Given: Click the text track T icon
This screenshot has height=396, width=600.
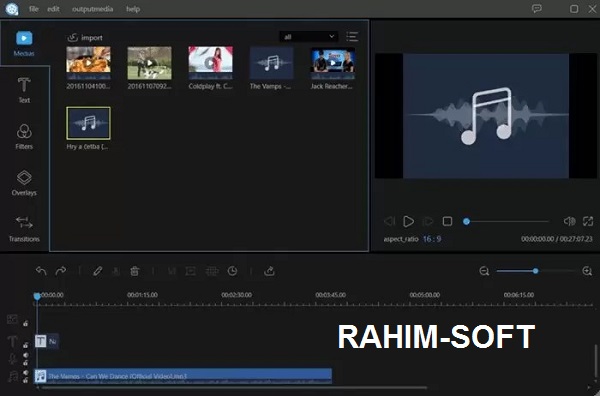Looking at the screenshot, I should coord(12,341).
